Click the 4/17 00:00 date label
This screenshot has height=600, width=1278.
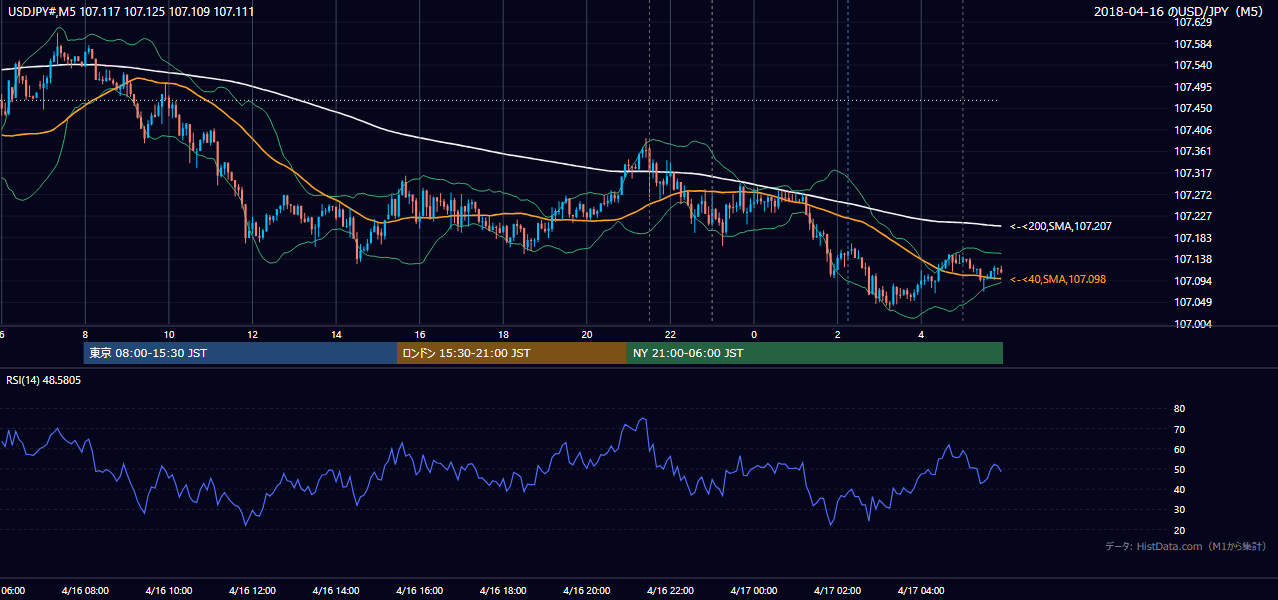tap(754, 590)
